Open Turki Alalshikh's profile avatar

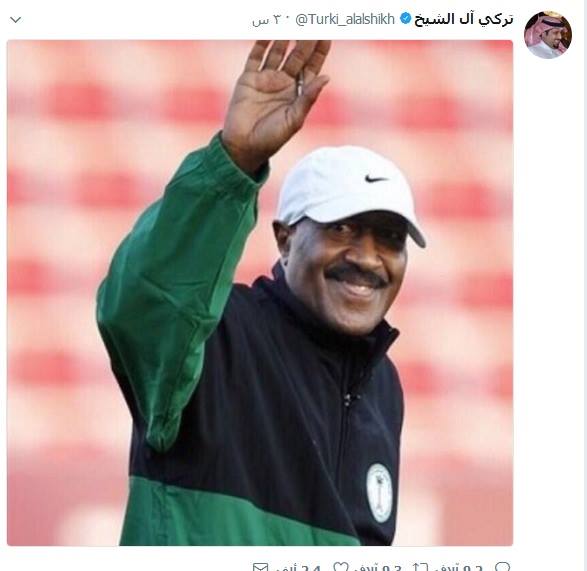(548, 34)
